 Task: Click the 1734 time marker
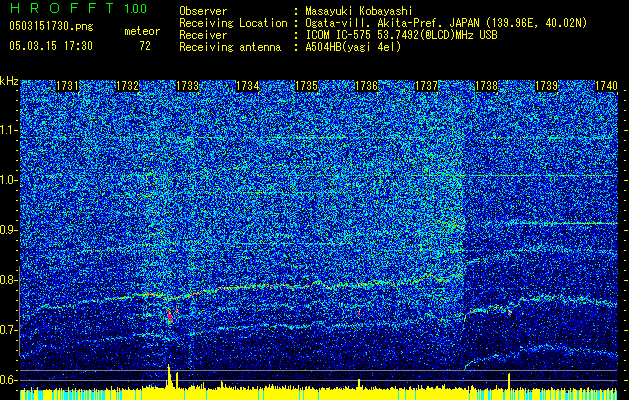[x=247, y=86]
